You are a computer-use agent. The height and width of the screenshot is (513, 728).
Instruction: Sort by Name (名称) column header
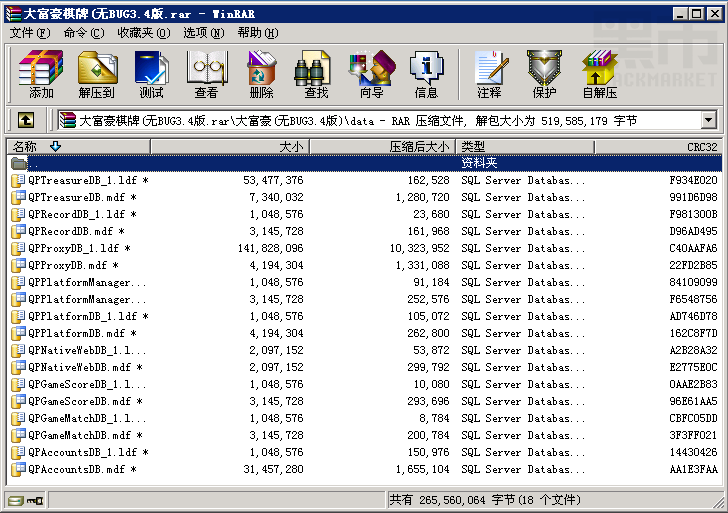tap(79, 147)
